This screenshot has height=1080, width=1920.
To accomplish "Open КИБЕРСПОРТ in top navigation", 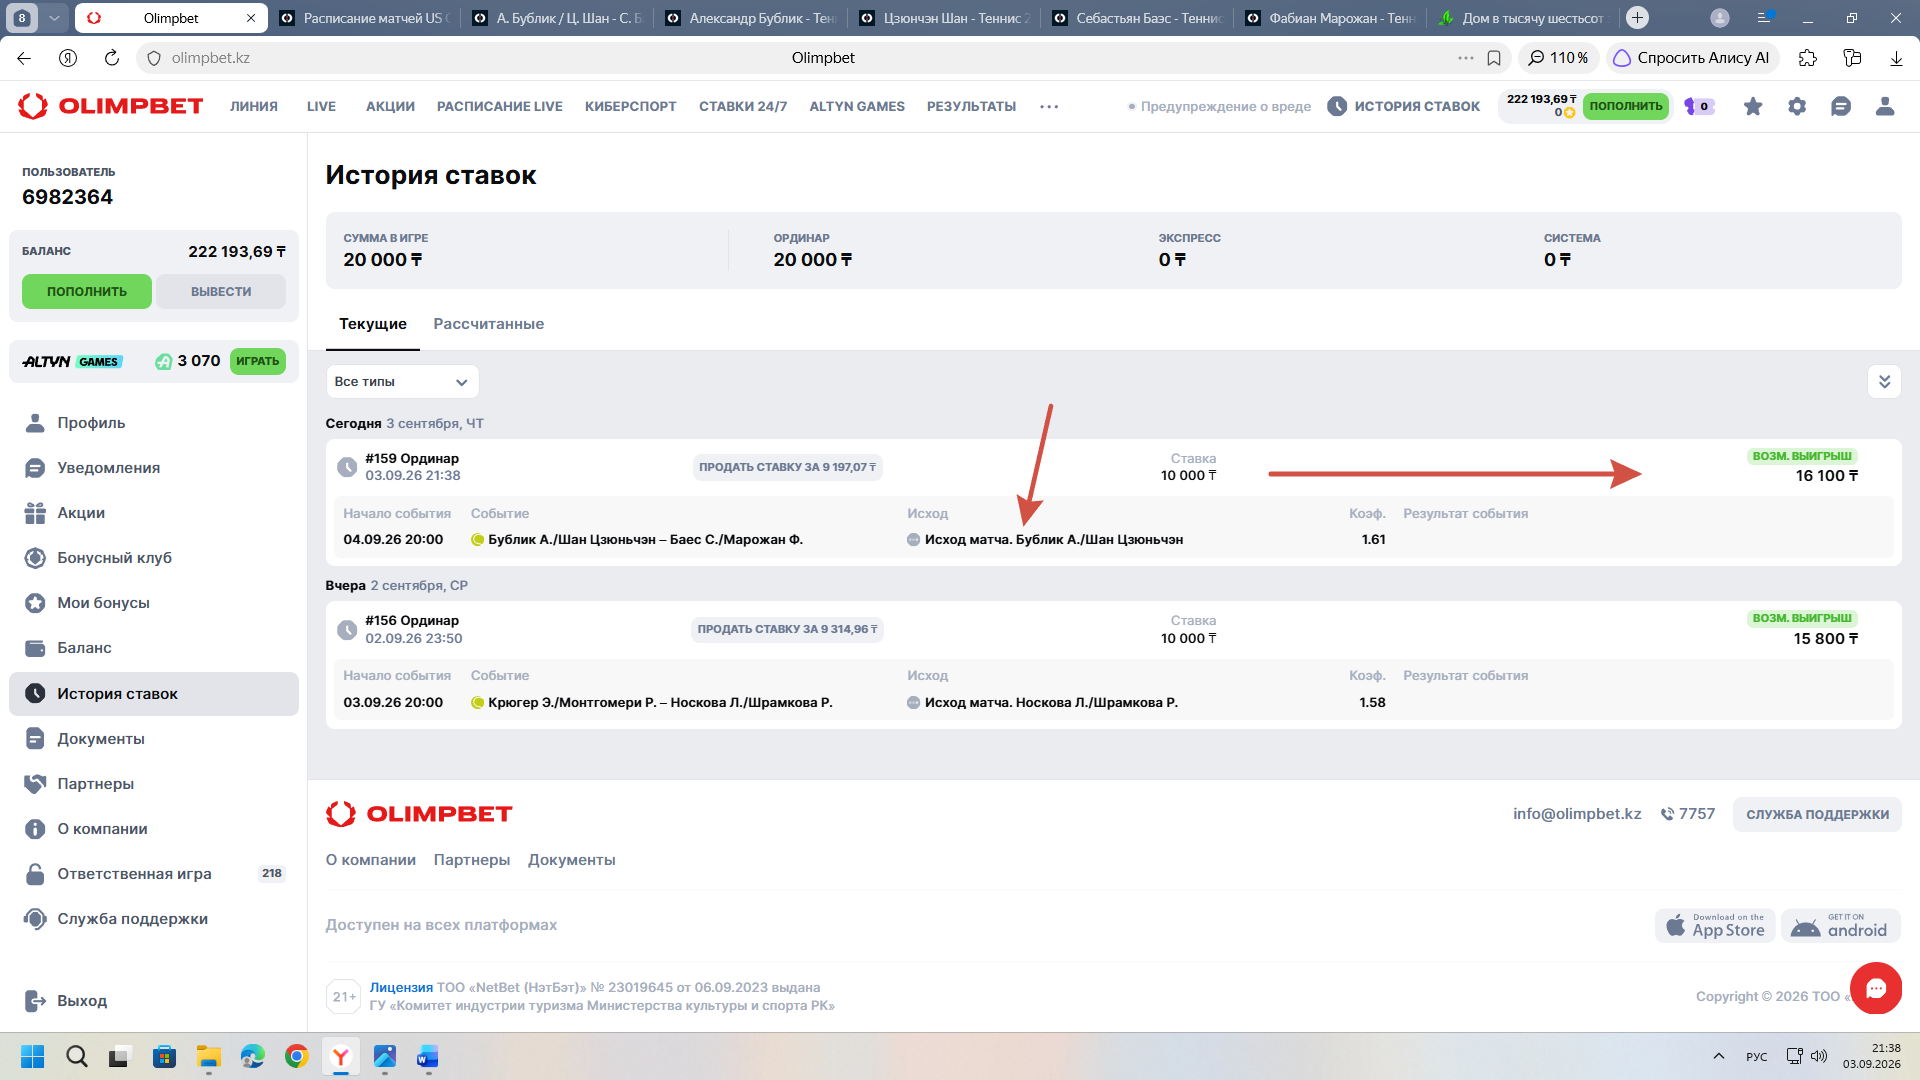I will 631,106.
